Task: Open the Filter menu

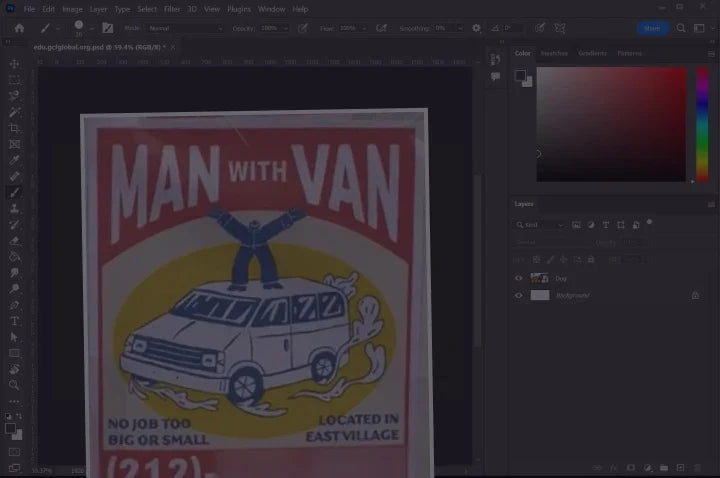Action: [x=172, y=9]
